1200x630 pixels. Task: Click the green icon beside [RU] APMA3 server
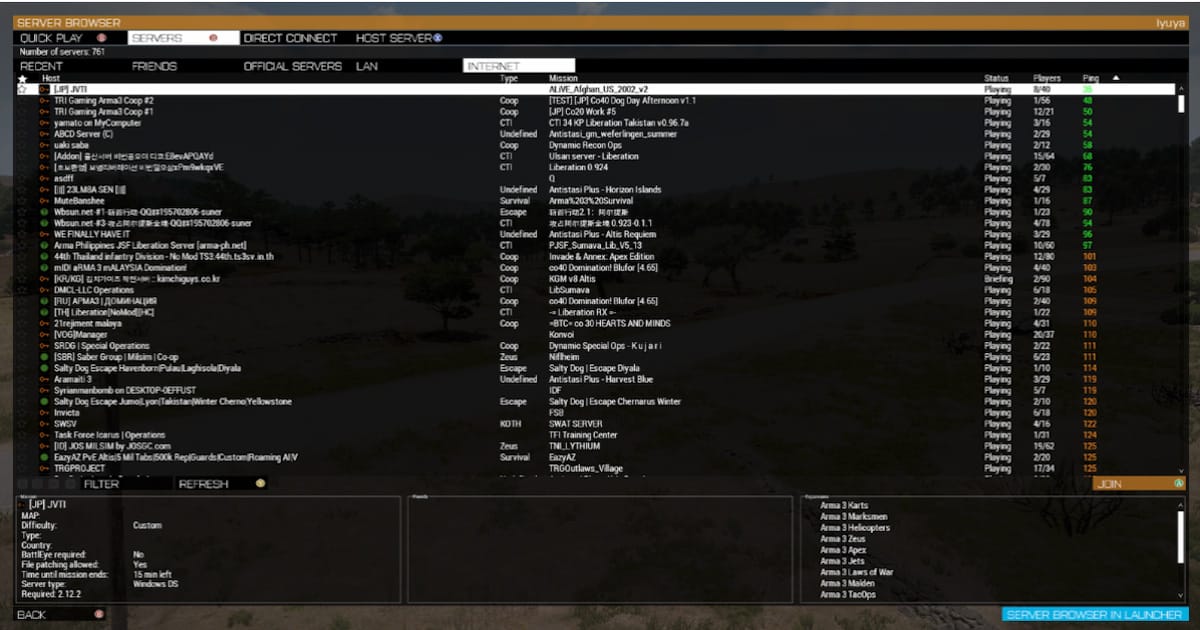tap(44, 301)
